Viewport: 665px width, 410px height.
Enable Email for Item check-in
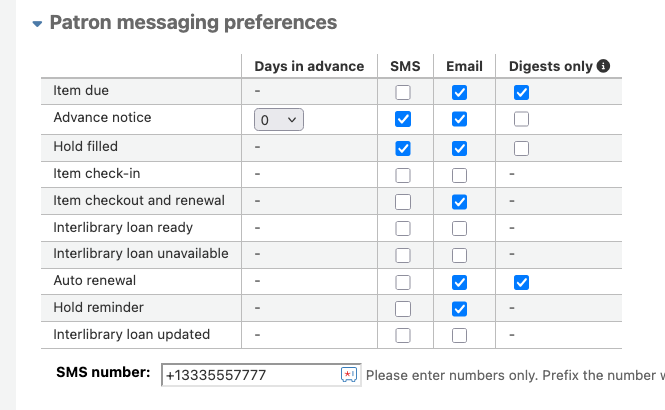(x=459, y=175)
